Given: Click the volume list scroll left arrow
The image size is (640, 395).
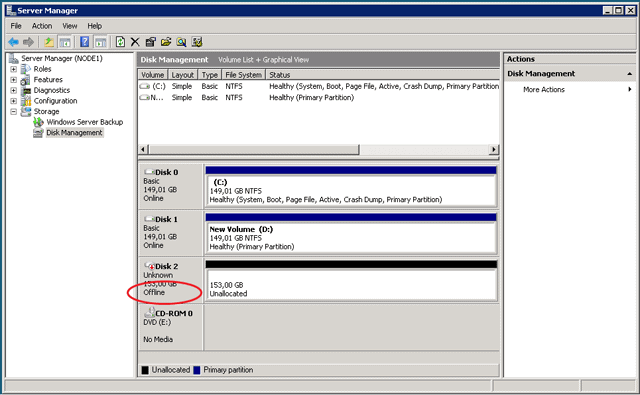Looking at the screenshot, I should click(x=143, y=149).
